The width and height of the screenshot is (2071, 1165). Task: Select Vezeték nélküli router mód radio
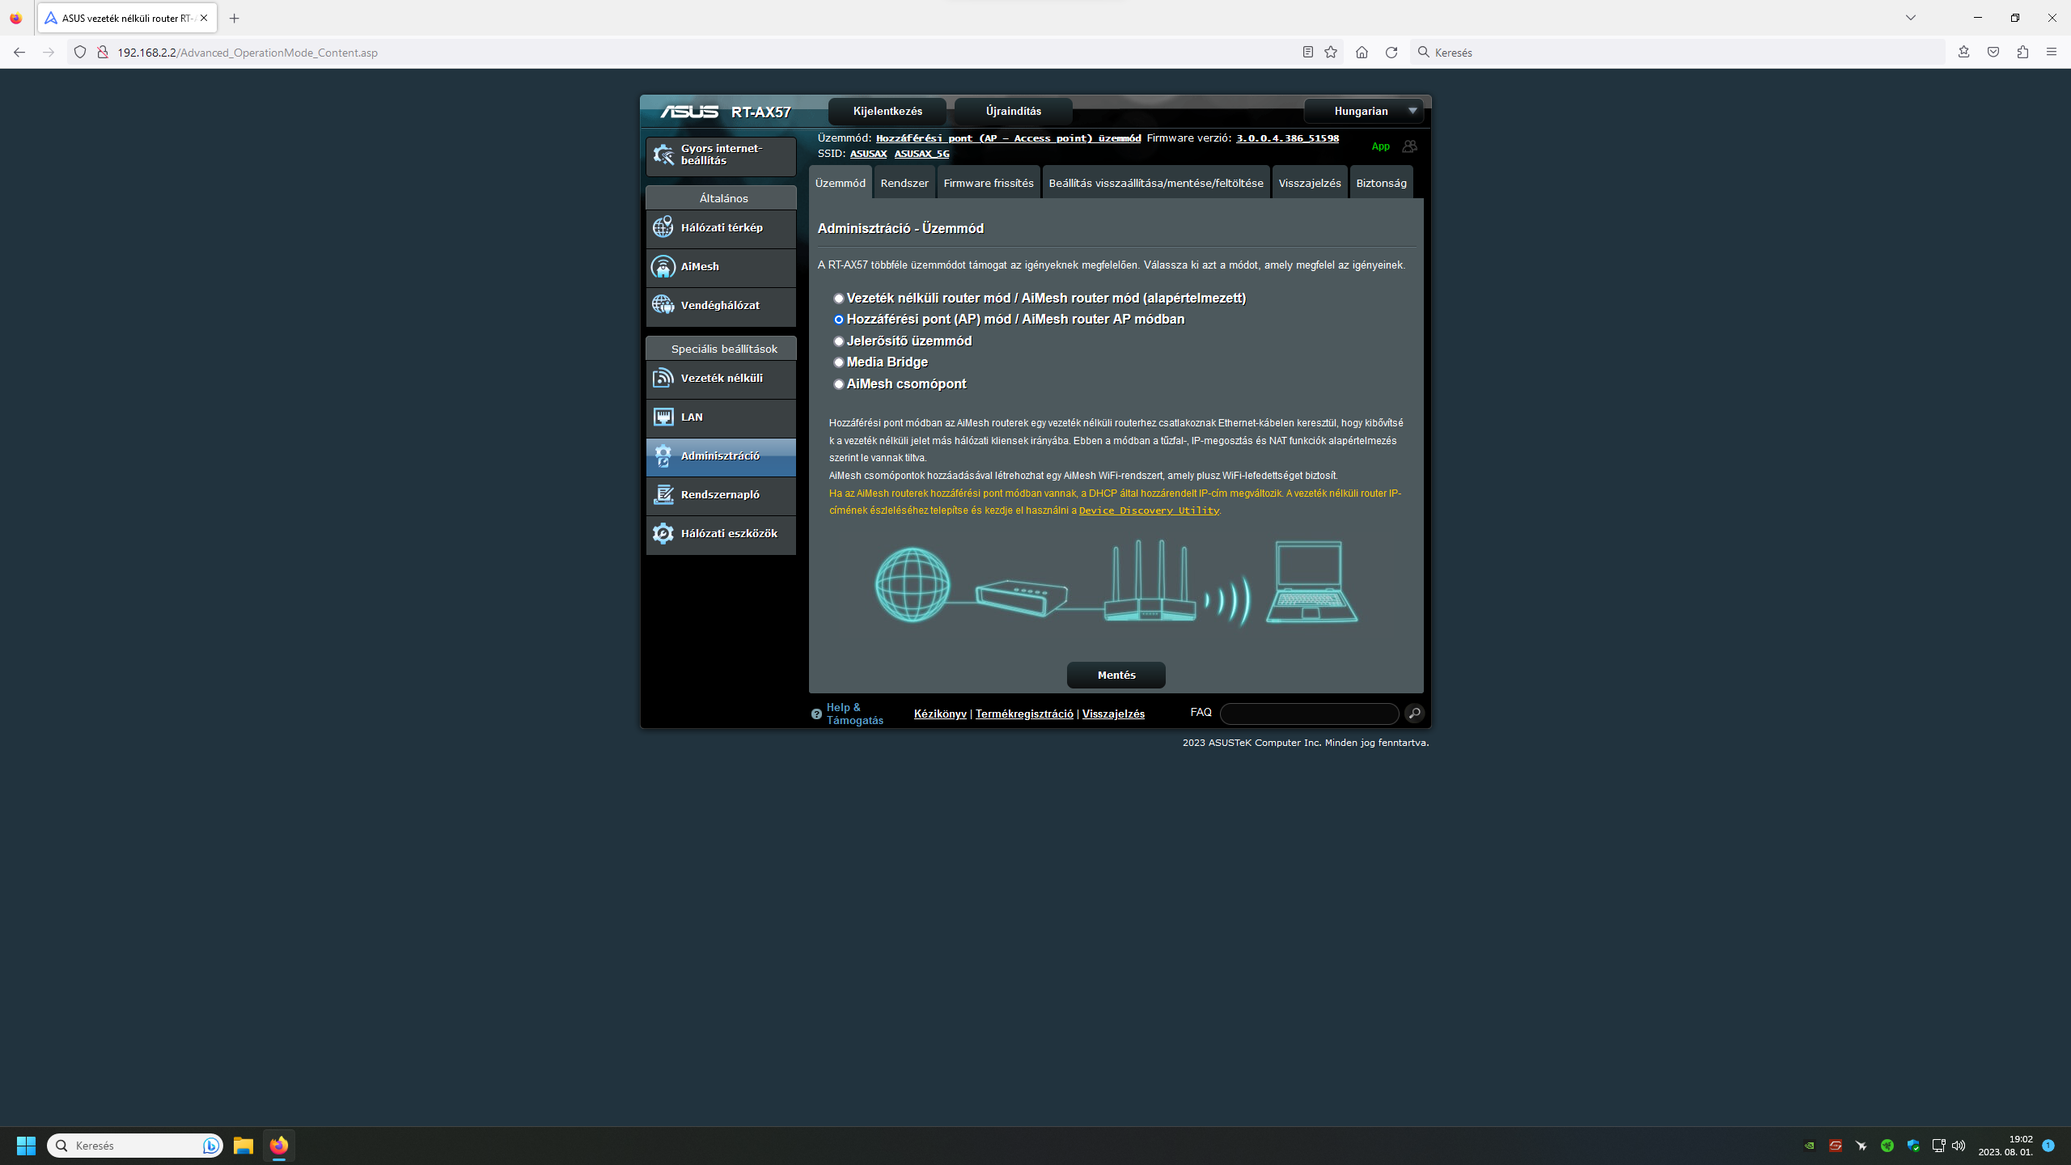click(x=839, y=299)
